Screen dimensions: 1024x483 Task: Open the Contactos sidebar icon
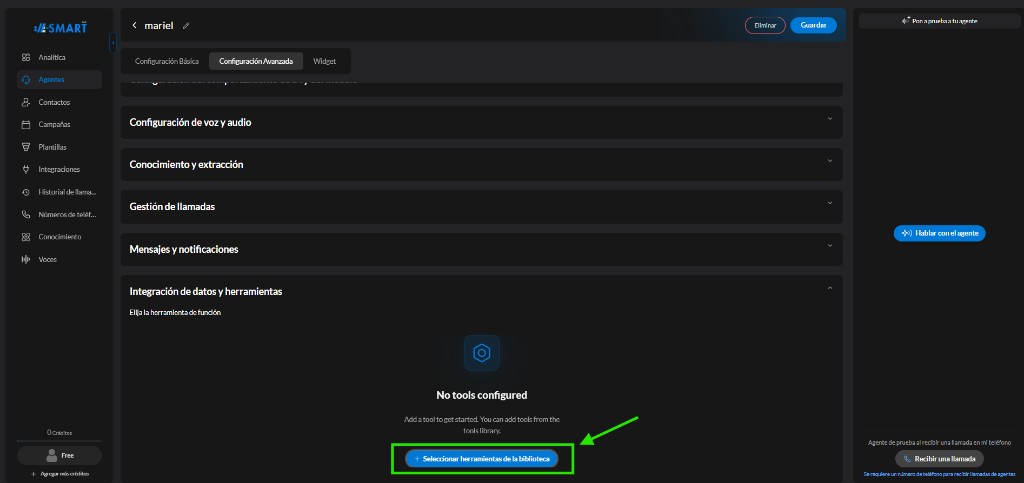[26, 102]
